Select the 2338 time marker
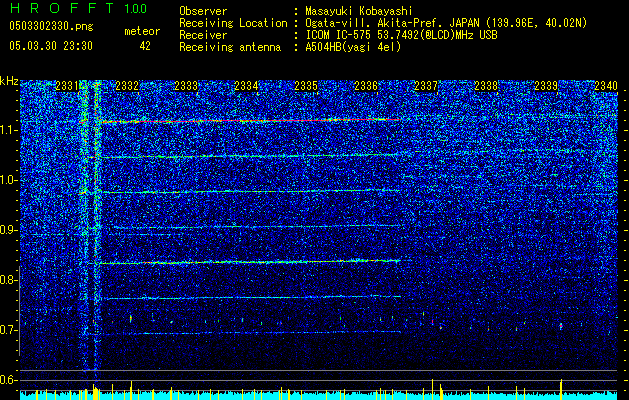Image resolution: width=629 pixels, height=400 pixels. pyautogui.click(x=486, y=86)
